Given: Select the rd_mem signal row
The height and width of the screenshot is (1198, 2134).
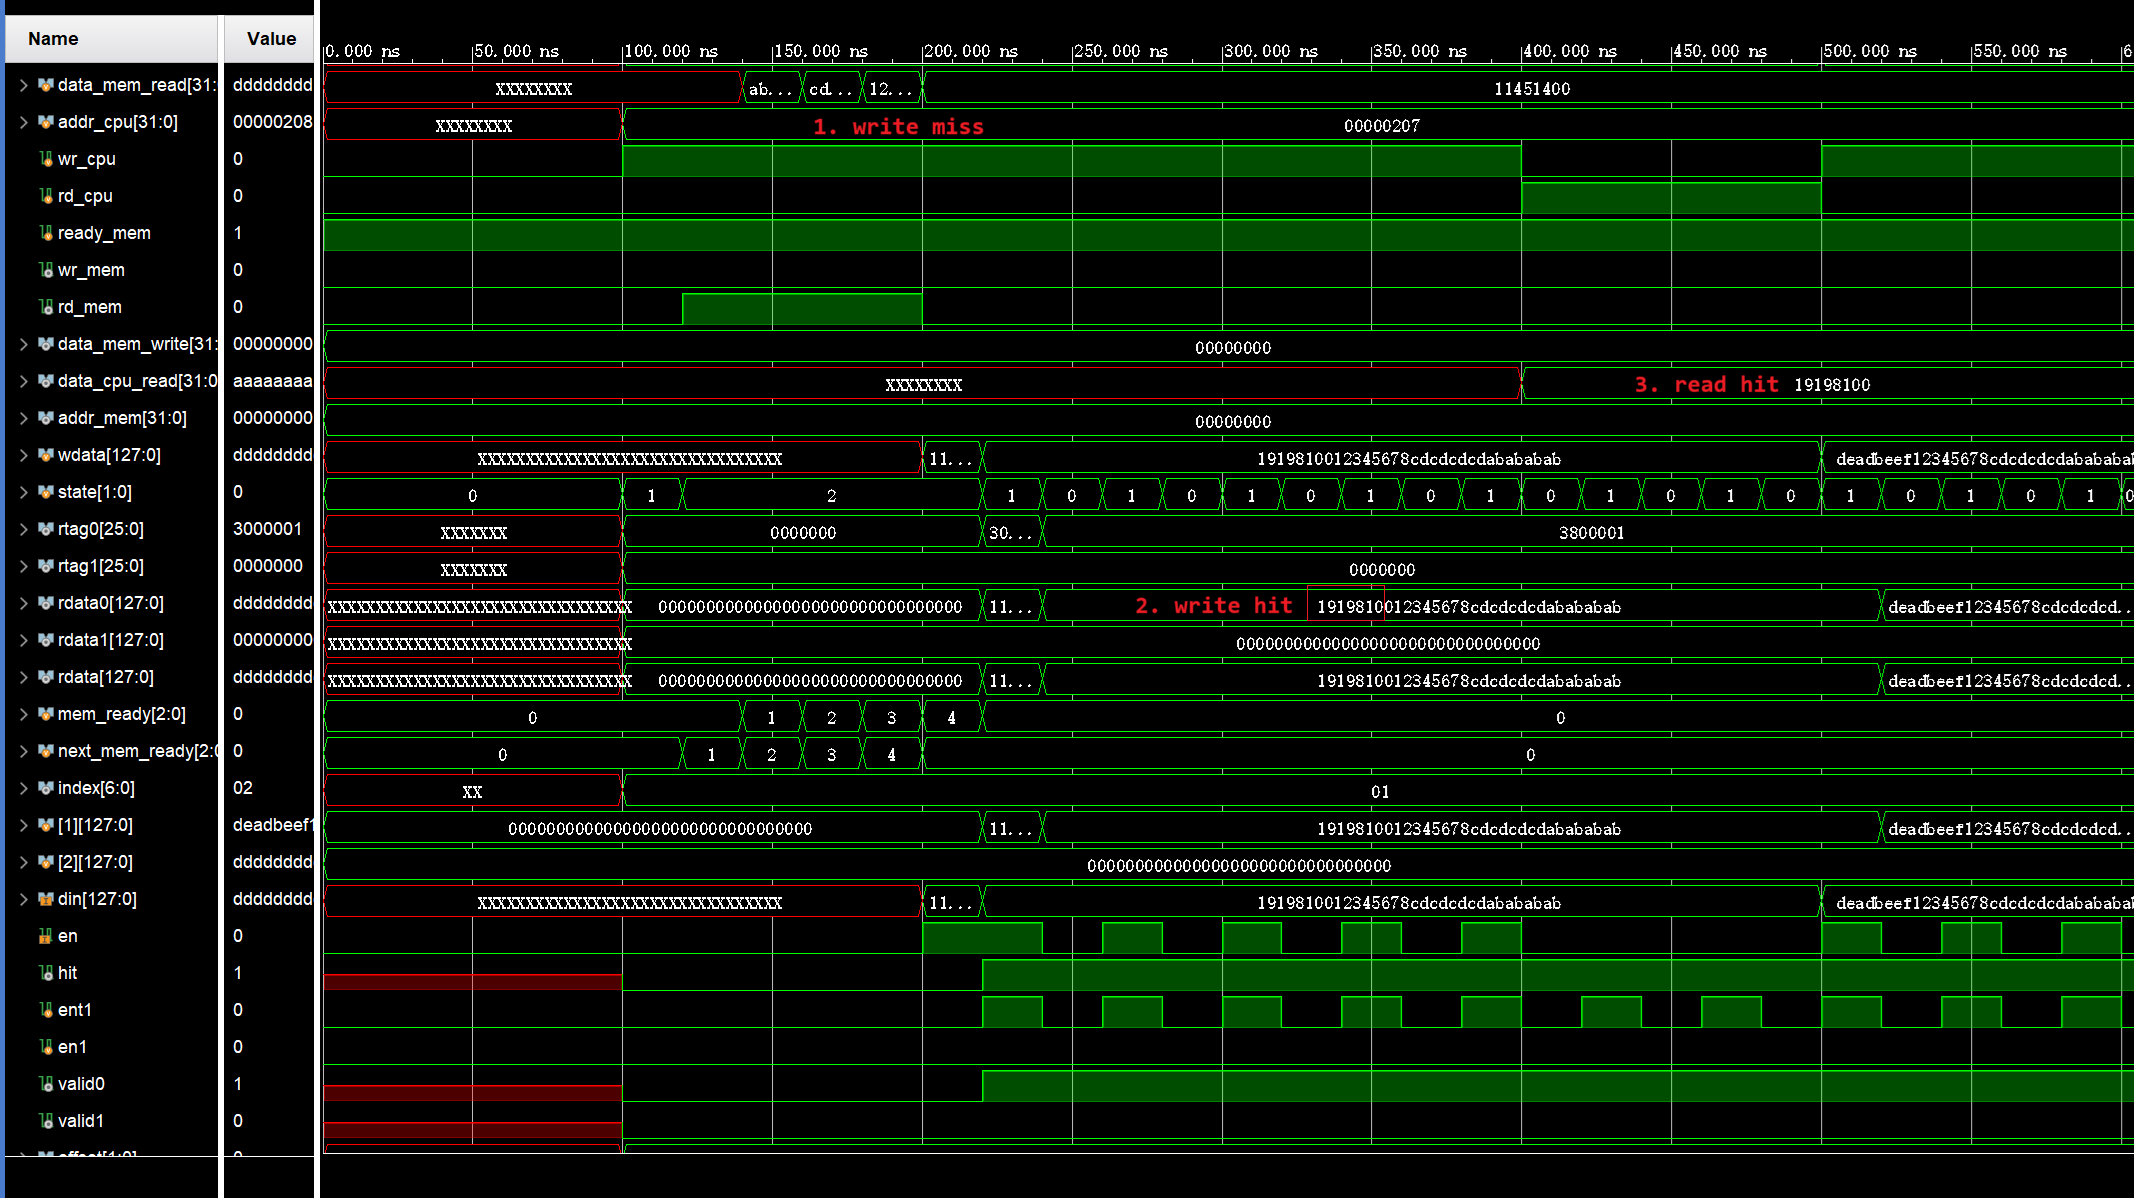Looking at the screenshot, I should click(90, 307).
